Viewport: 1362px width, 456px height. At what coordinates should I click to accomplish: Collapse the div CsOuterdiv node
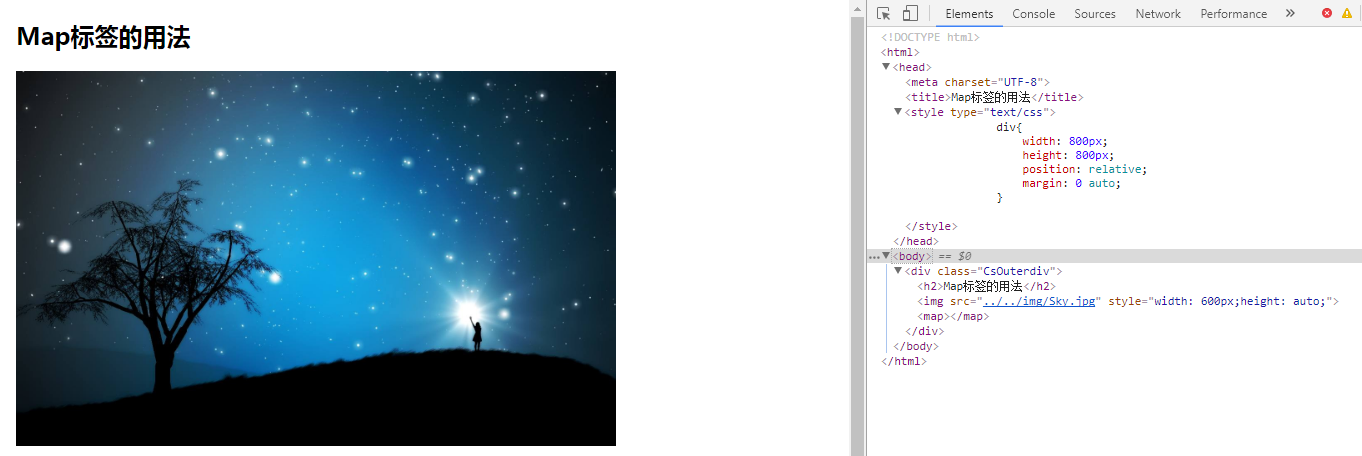click(x=898, y=271)
